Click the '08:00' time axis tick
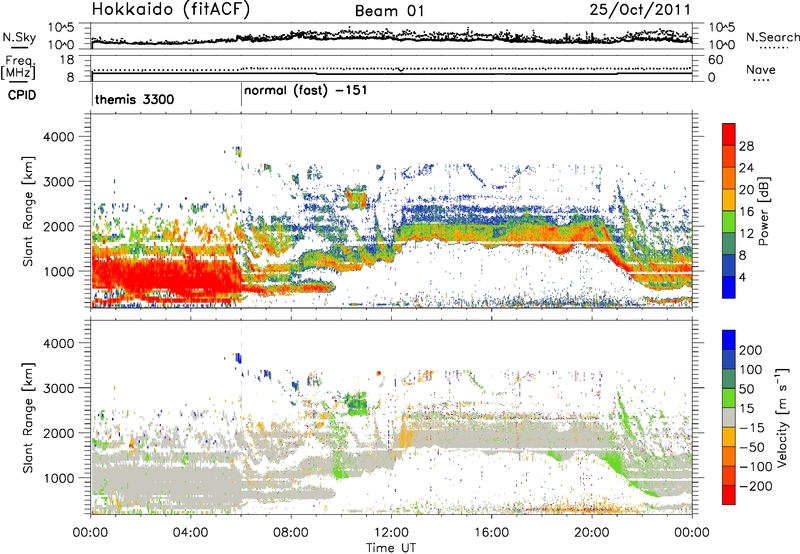This screenshot has width=800, height=554. (291, 533)
